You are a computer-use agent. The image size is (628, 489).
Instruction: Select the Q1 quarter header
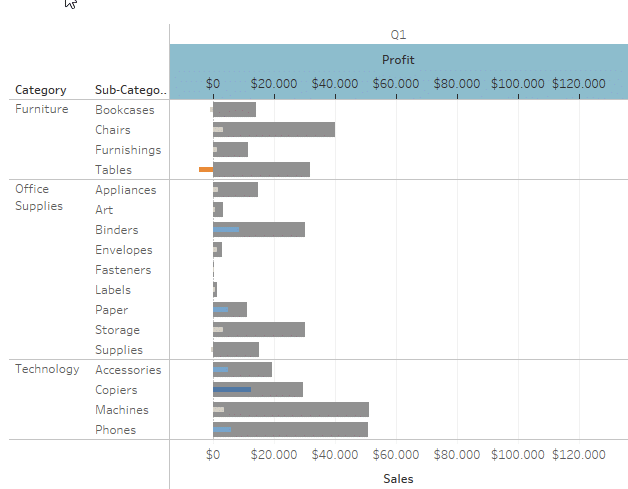[399, 35]
